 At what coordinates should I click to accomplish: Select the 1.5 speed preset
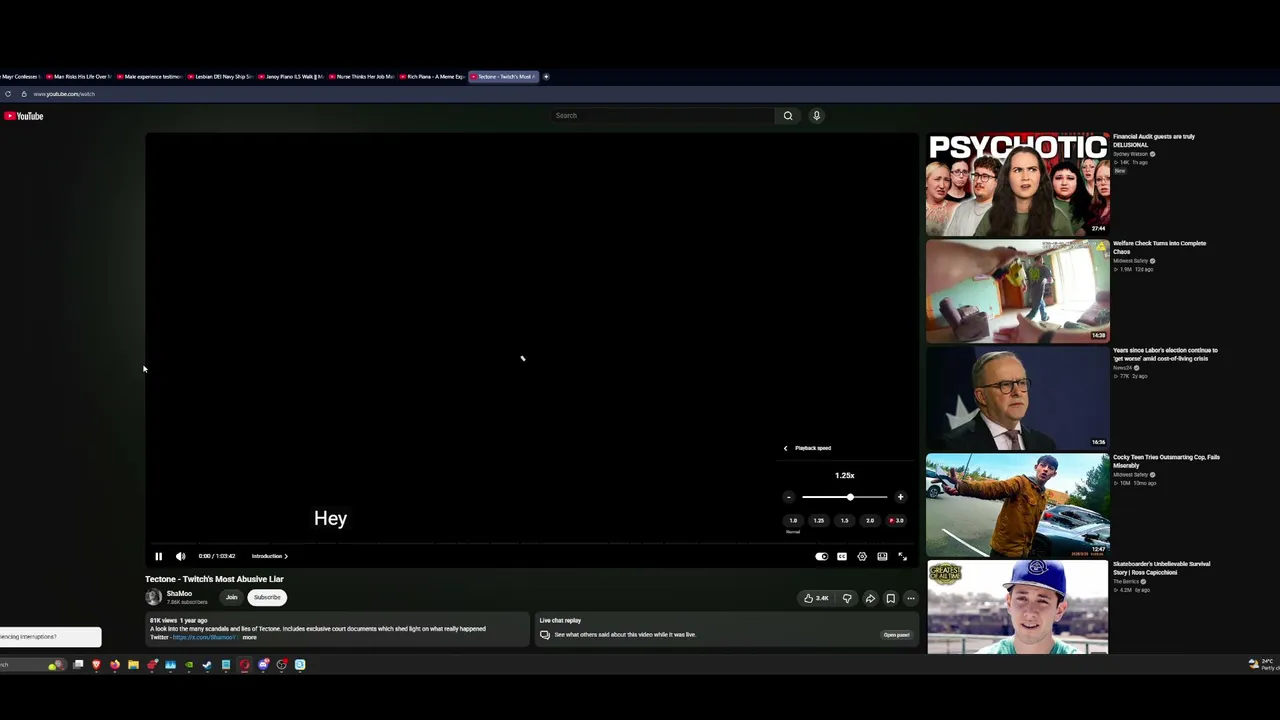click(x=844, y=520)
